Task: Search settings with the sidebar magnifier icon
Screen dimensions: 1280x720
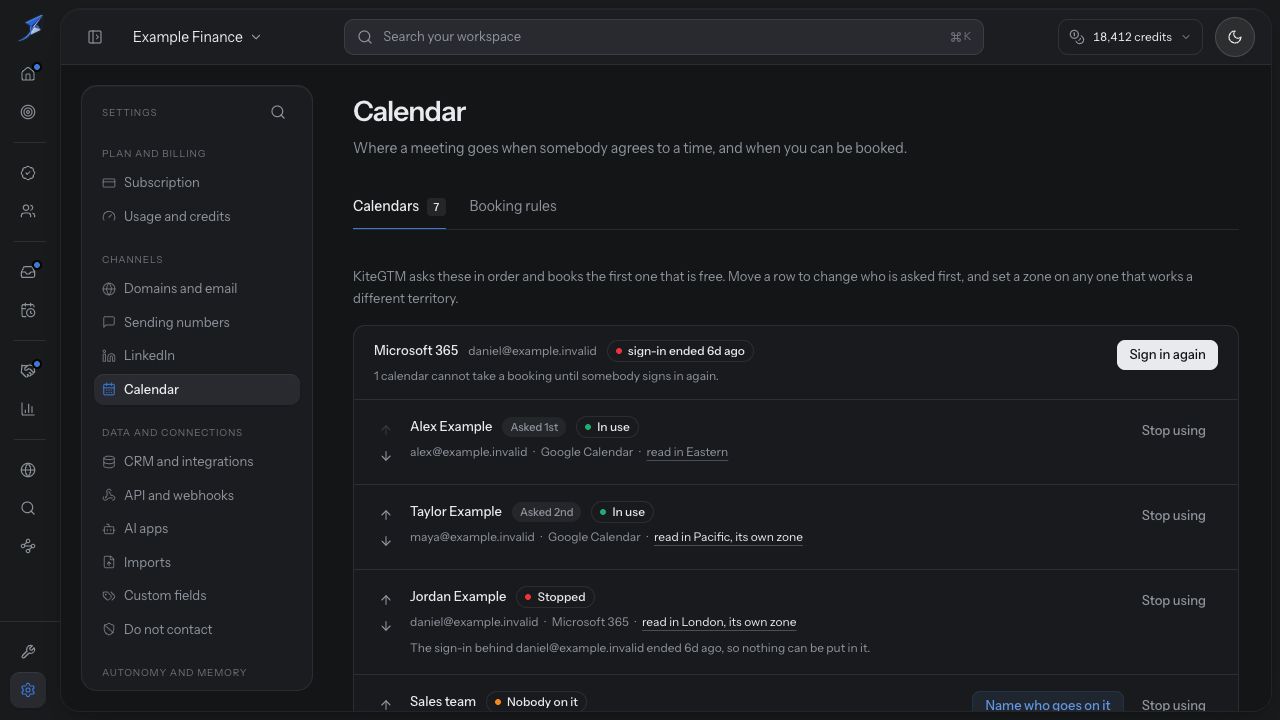Action: (x=278, y=112)
